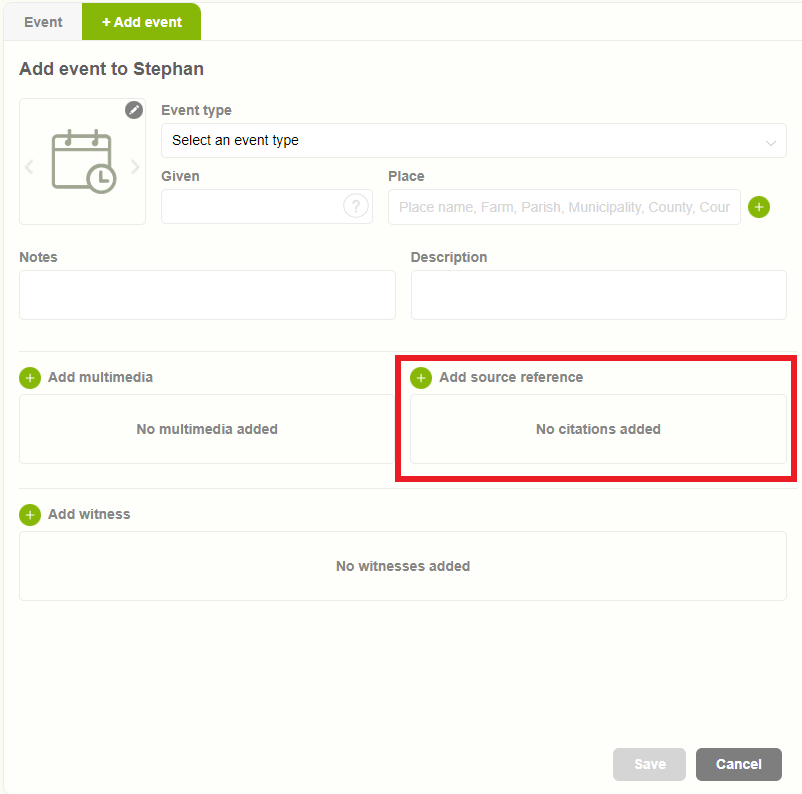Click the pencil edit icon on event image
Viewport: 802px width, 794px height.
(x=134, y=110)
